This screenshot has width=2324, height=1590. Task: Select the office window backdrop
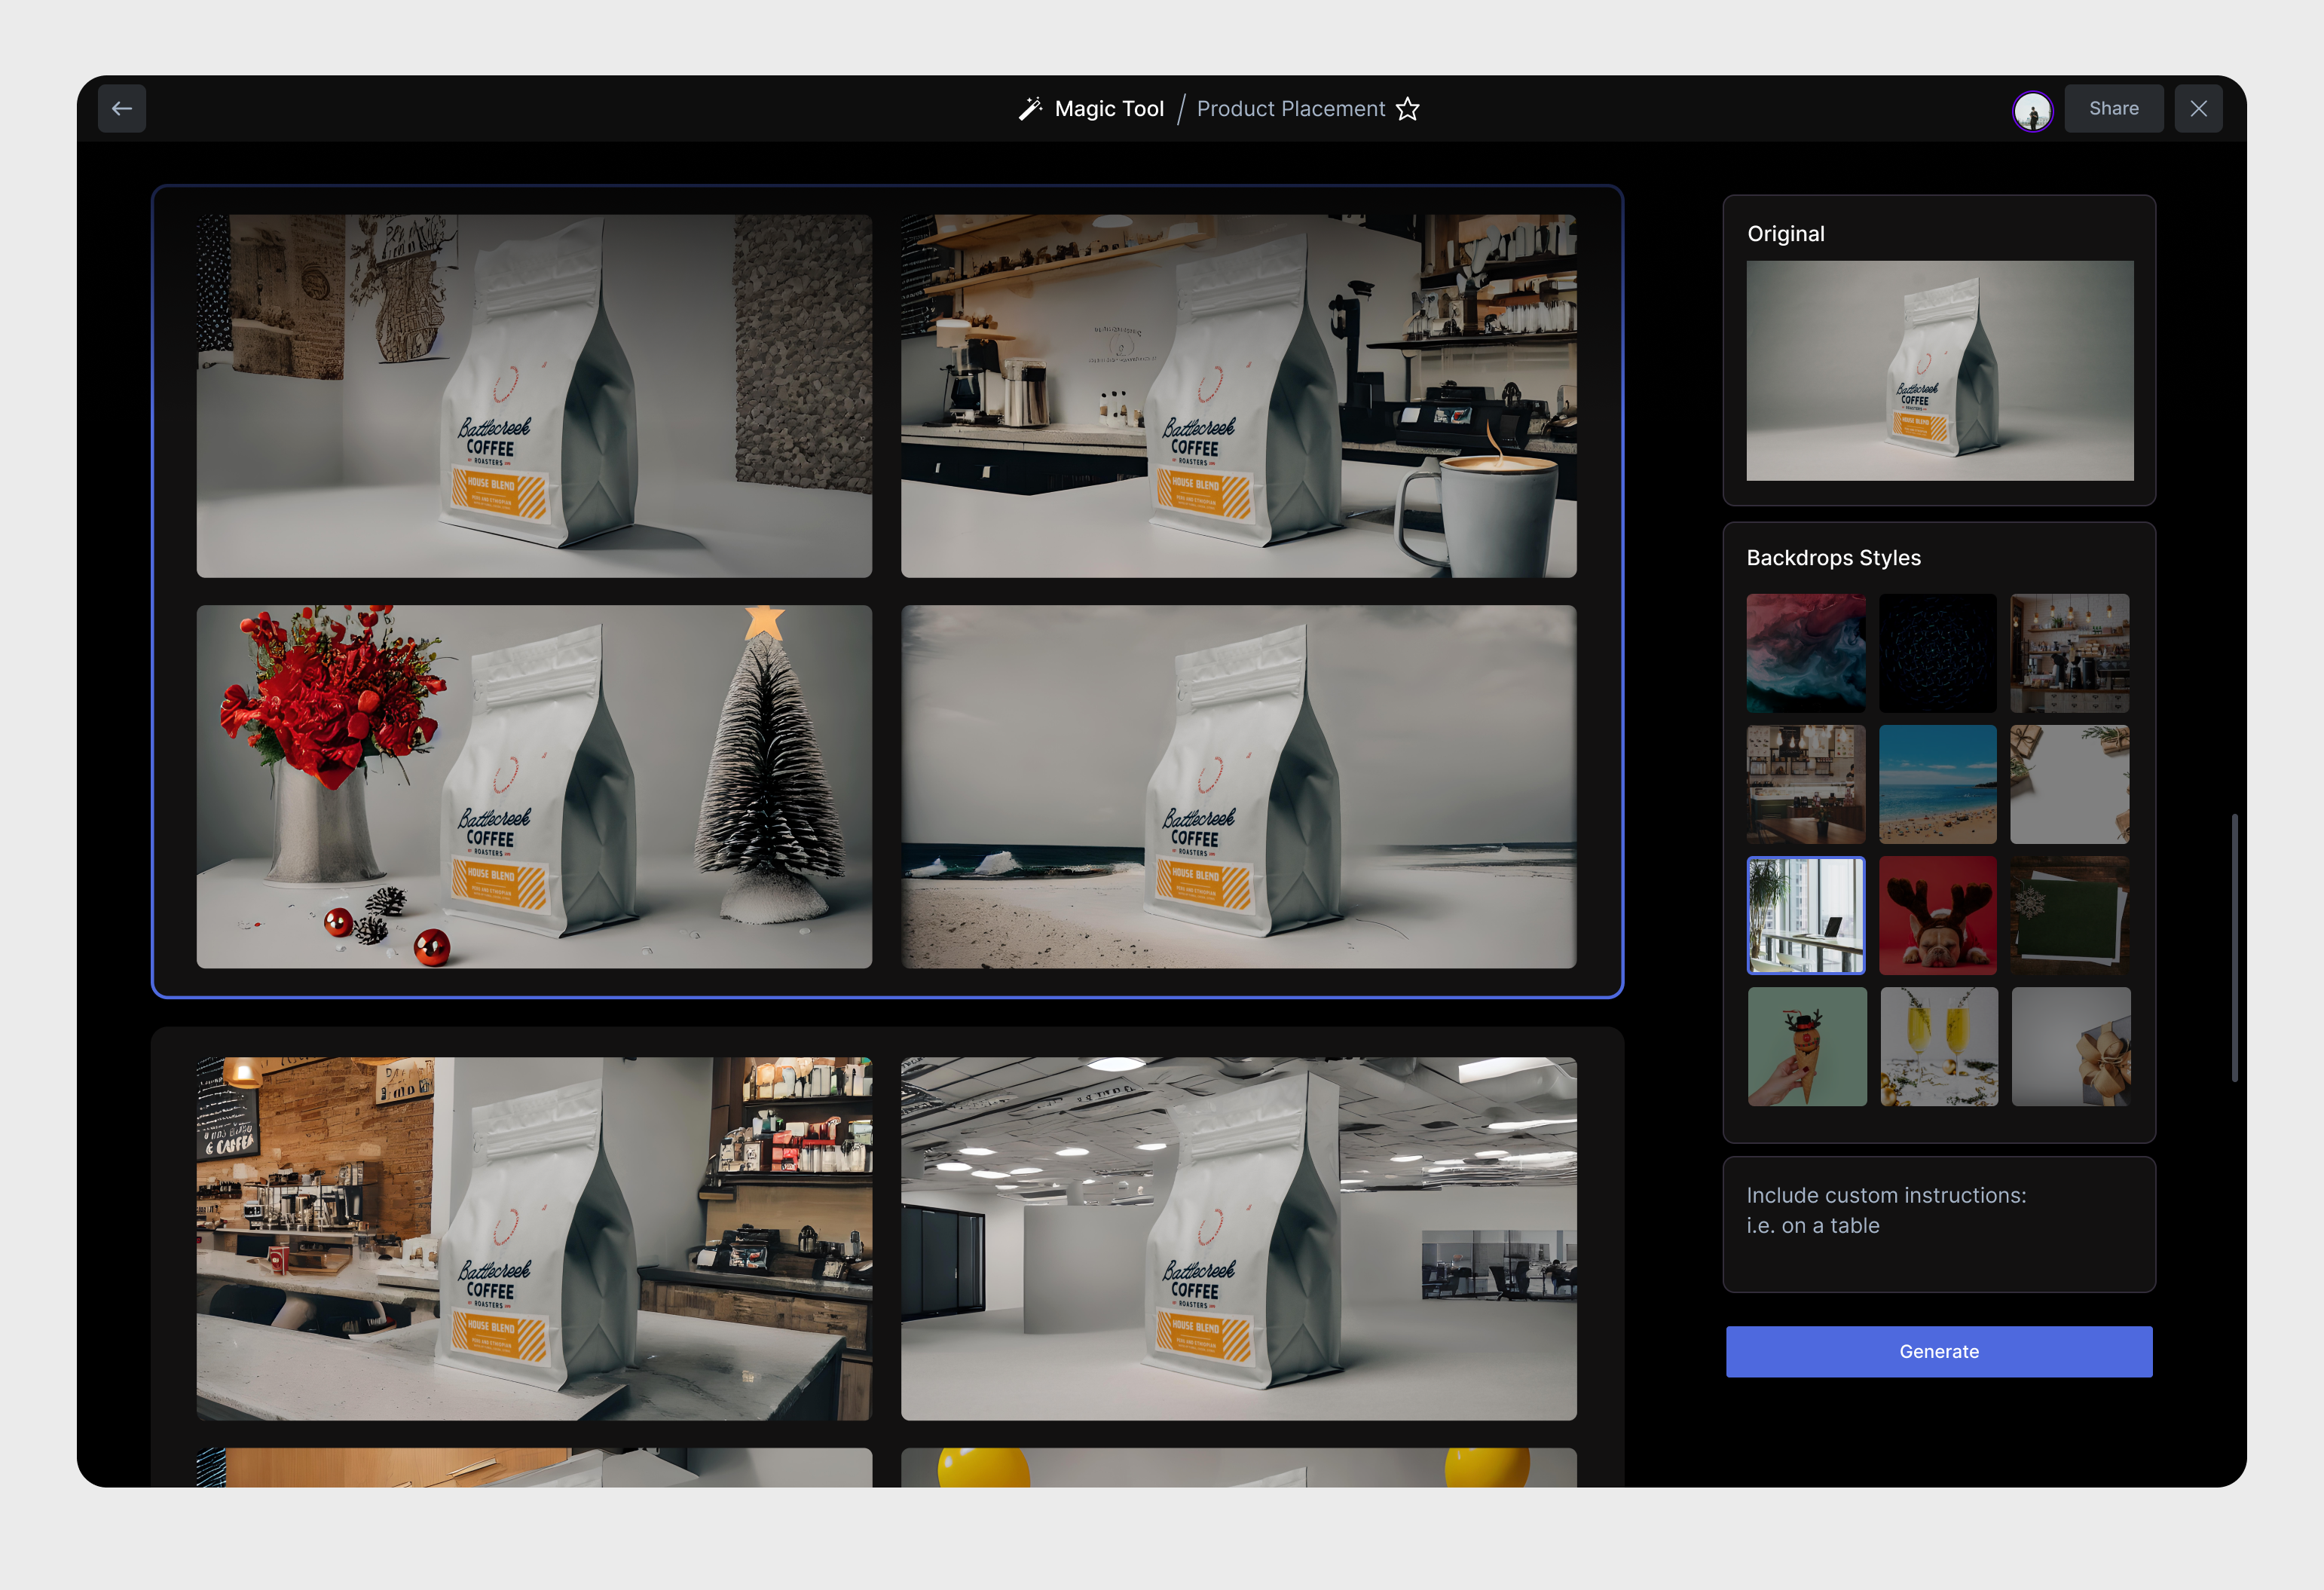(x=1806, y=915)
